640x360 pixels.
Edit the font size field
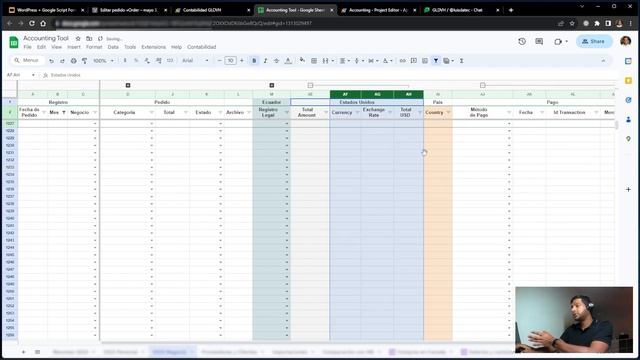(x=230, y=61)
